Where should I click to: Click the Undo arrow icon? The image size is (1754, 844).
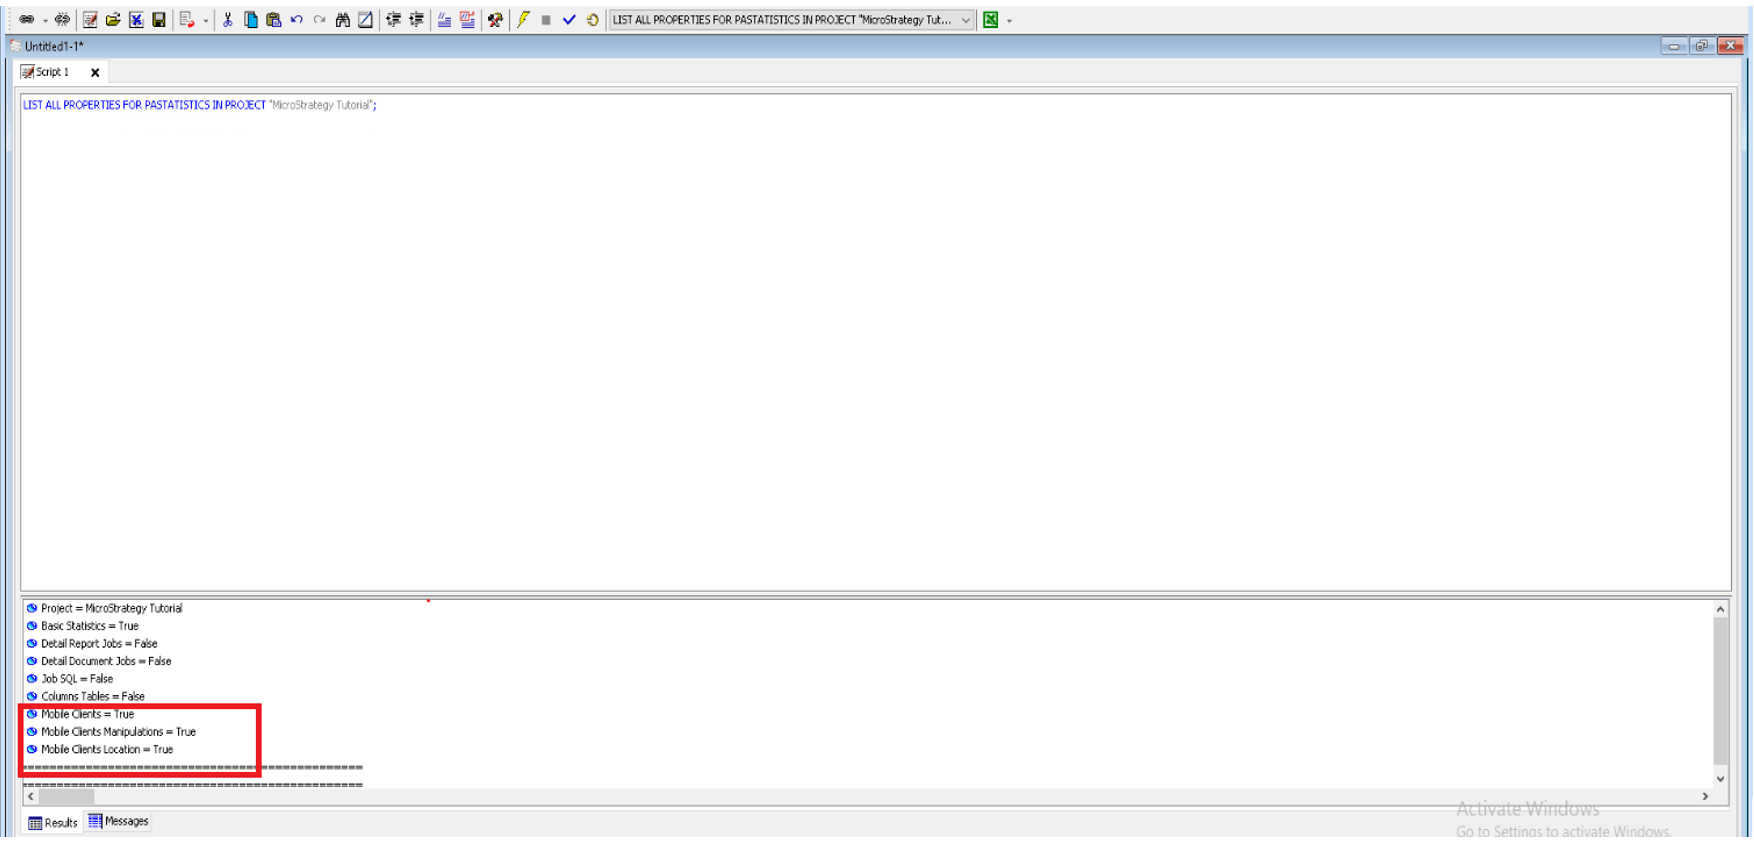pos(297,20)
